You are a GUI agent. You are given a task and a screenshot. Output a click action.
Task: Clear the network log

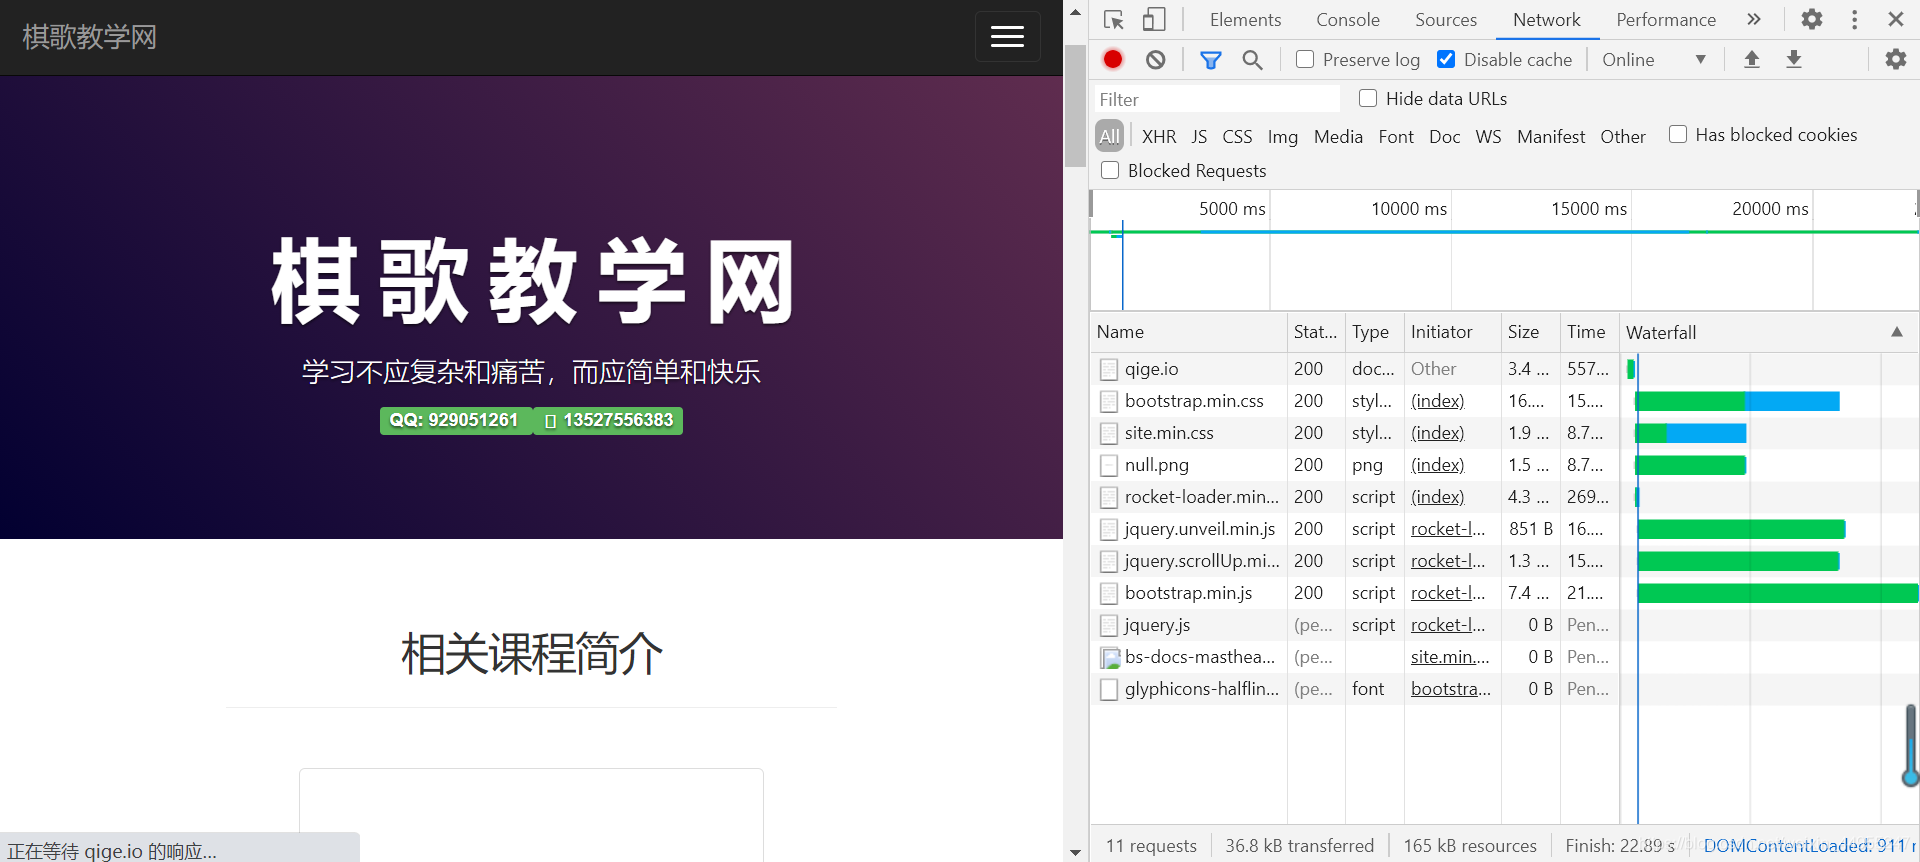click(x=1156, y=60)
